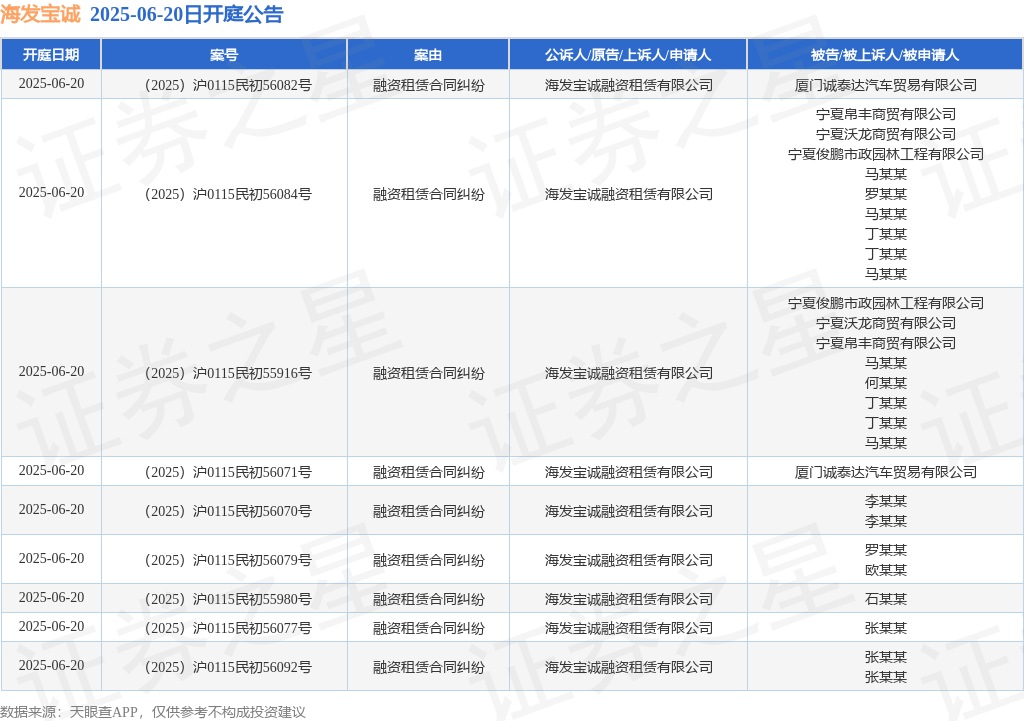
Task: Click defendant 欧某某
Action: (x=886, y=570)
